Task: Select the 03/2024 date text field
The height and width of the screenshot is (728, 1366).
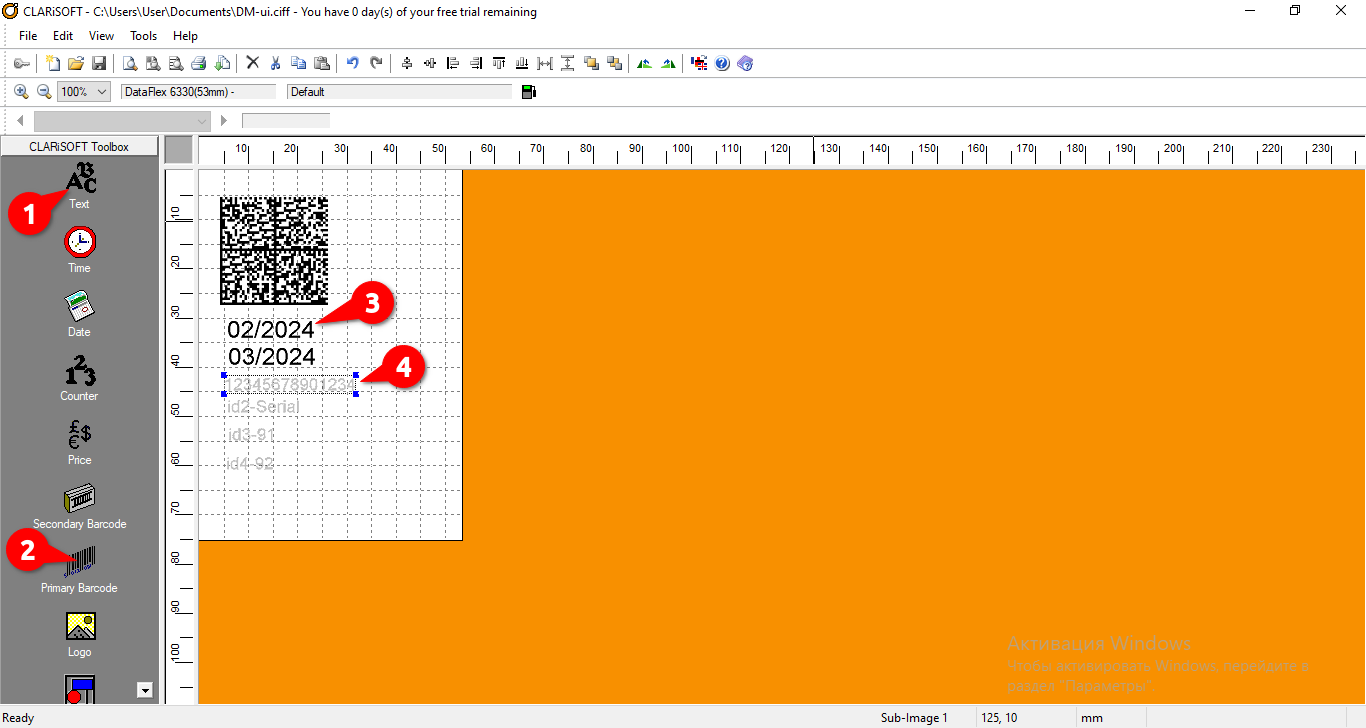Action: [271, 357]
